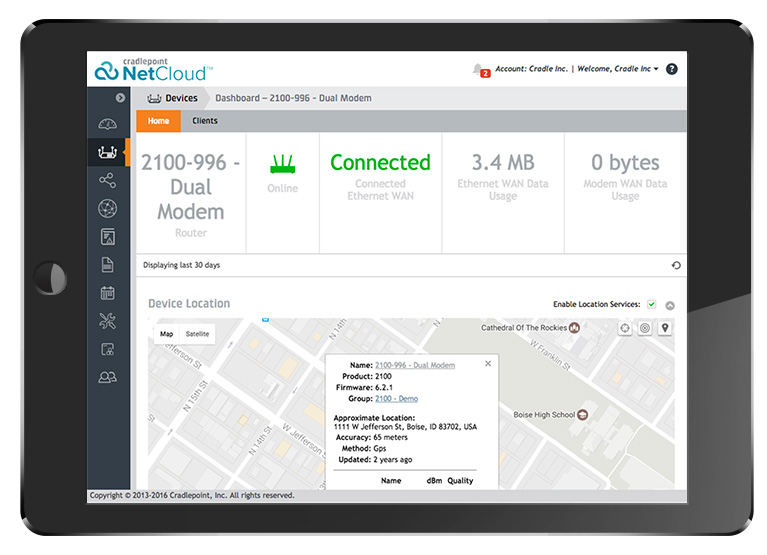Switch to the Clients tab
Image resolution: width=767 pixels, height=555 pixels.
tap(204, 121)
